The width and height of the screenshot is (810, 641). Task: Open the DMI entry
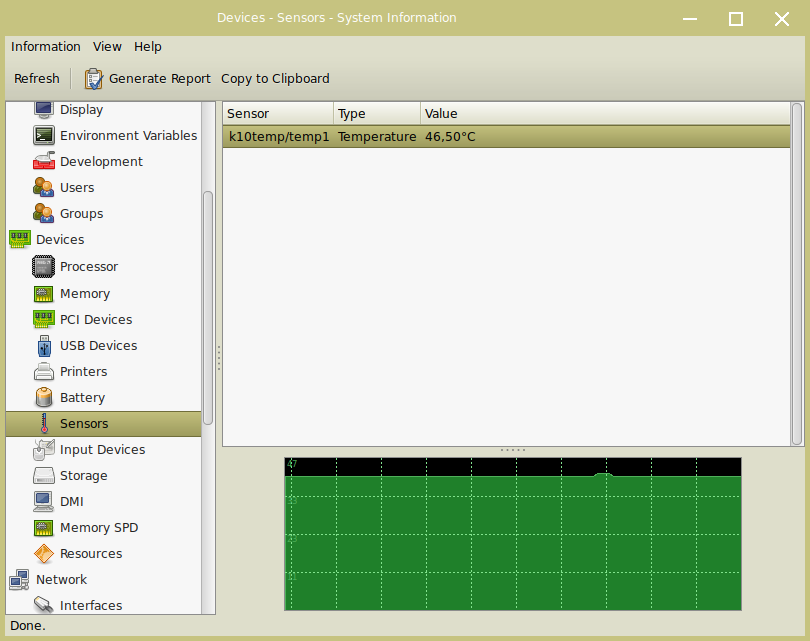(x=72, y=502)
